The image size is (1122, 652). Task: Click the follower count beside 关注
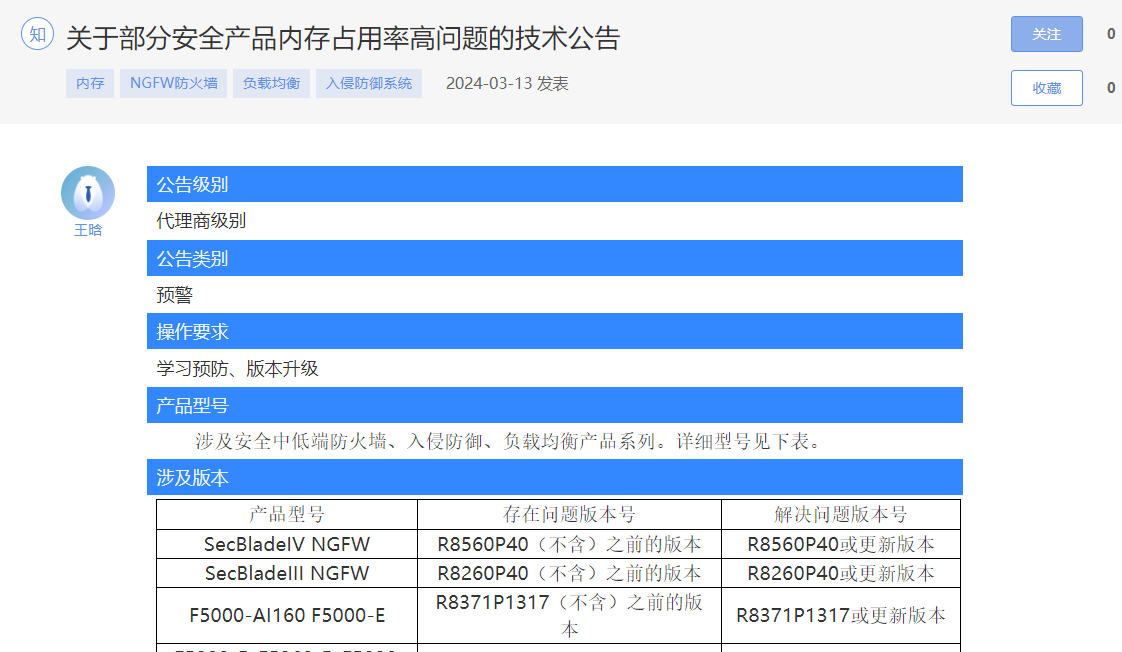point(1111,34)
